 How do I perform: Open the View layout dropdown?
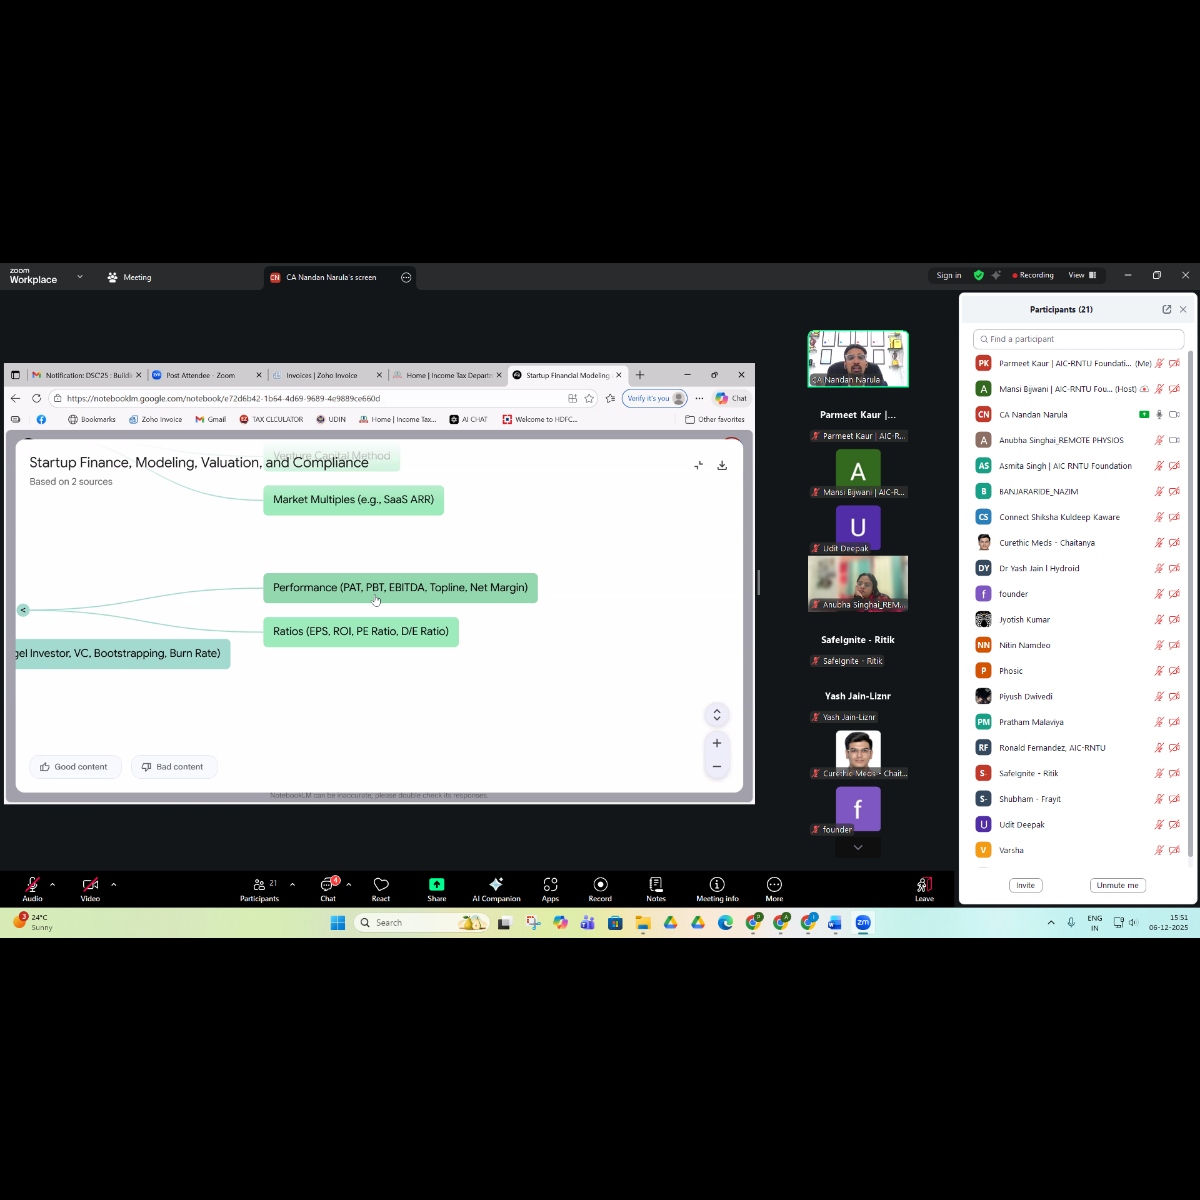pyautogui.click(x=1082, y=275)
